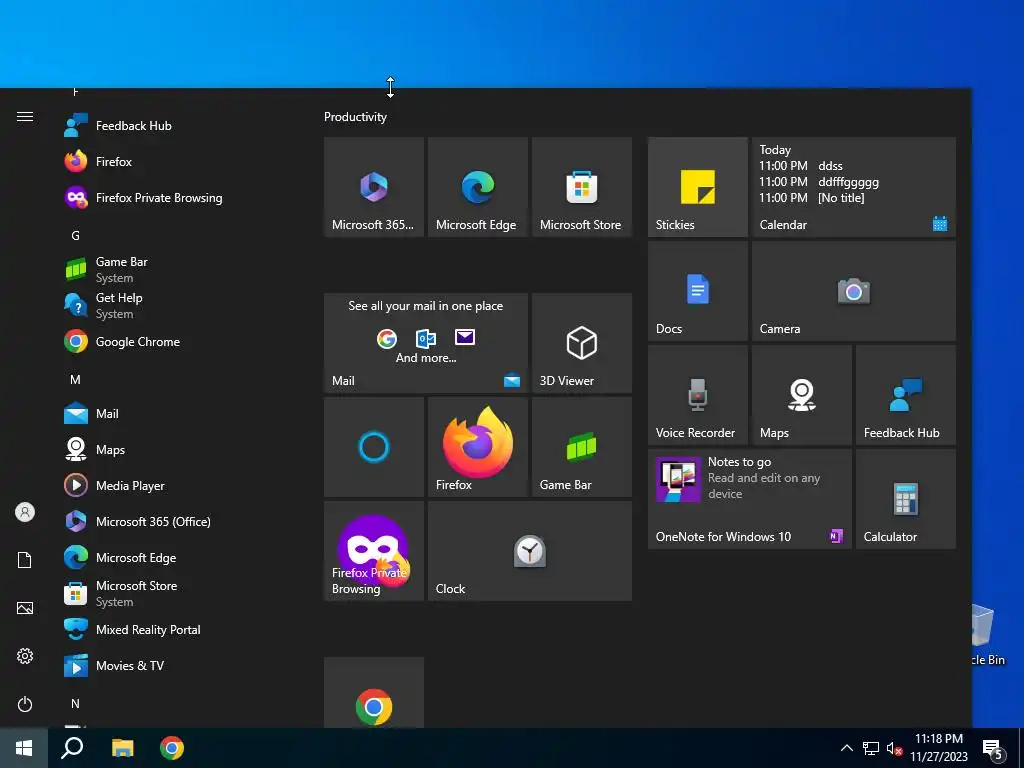Open Feedback Hub from the app list
Viewport: 1024px width, 768px height.
point(176,125)
